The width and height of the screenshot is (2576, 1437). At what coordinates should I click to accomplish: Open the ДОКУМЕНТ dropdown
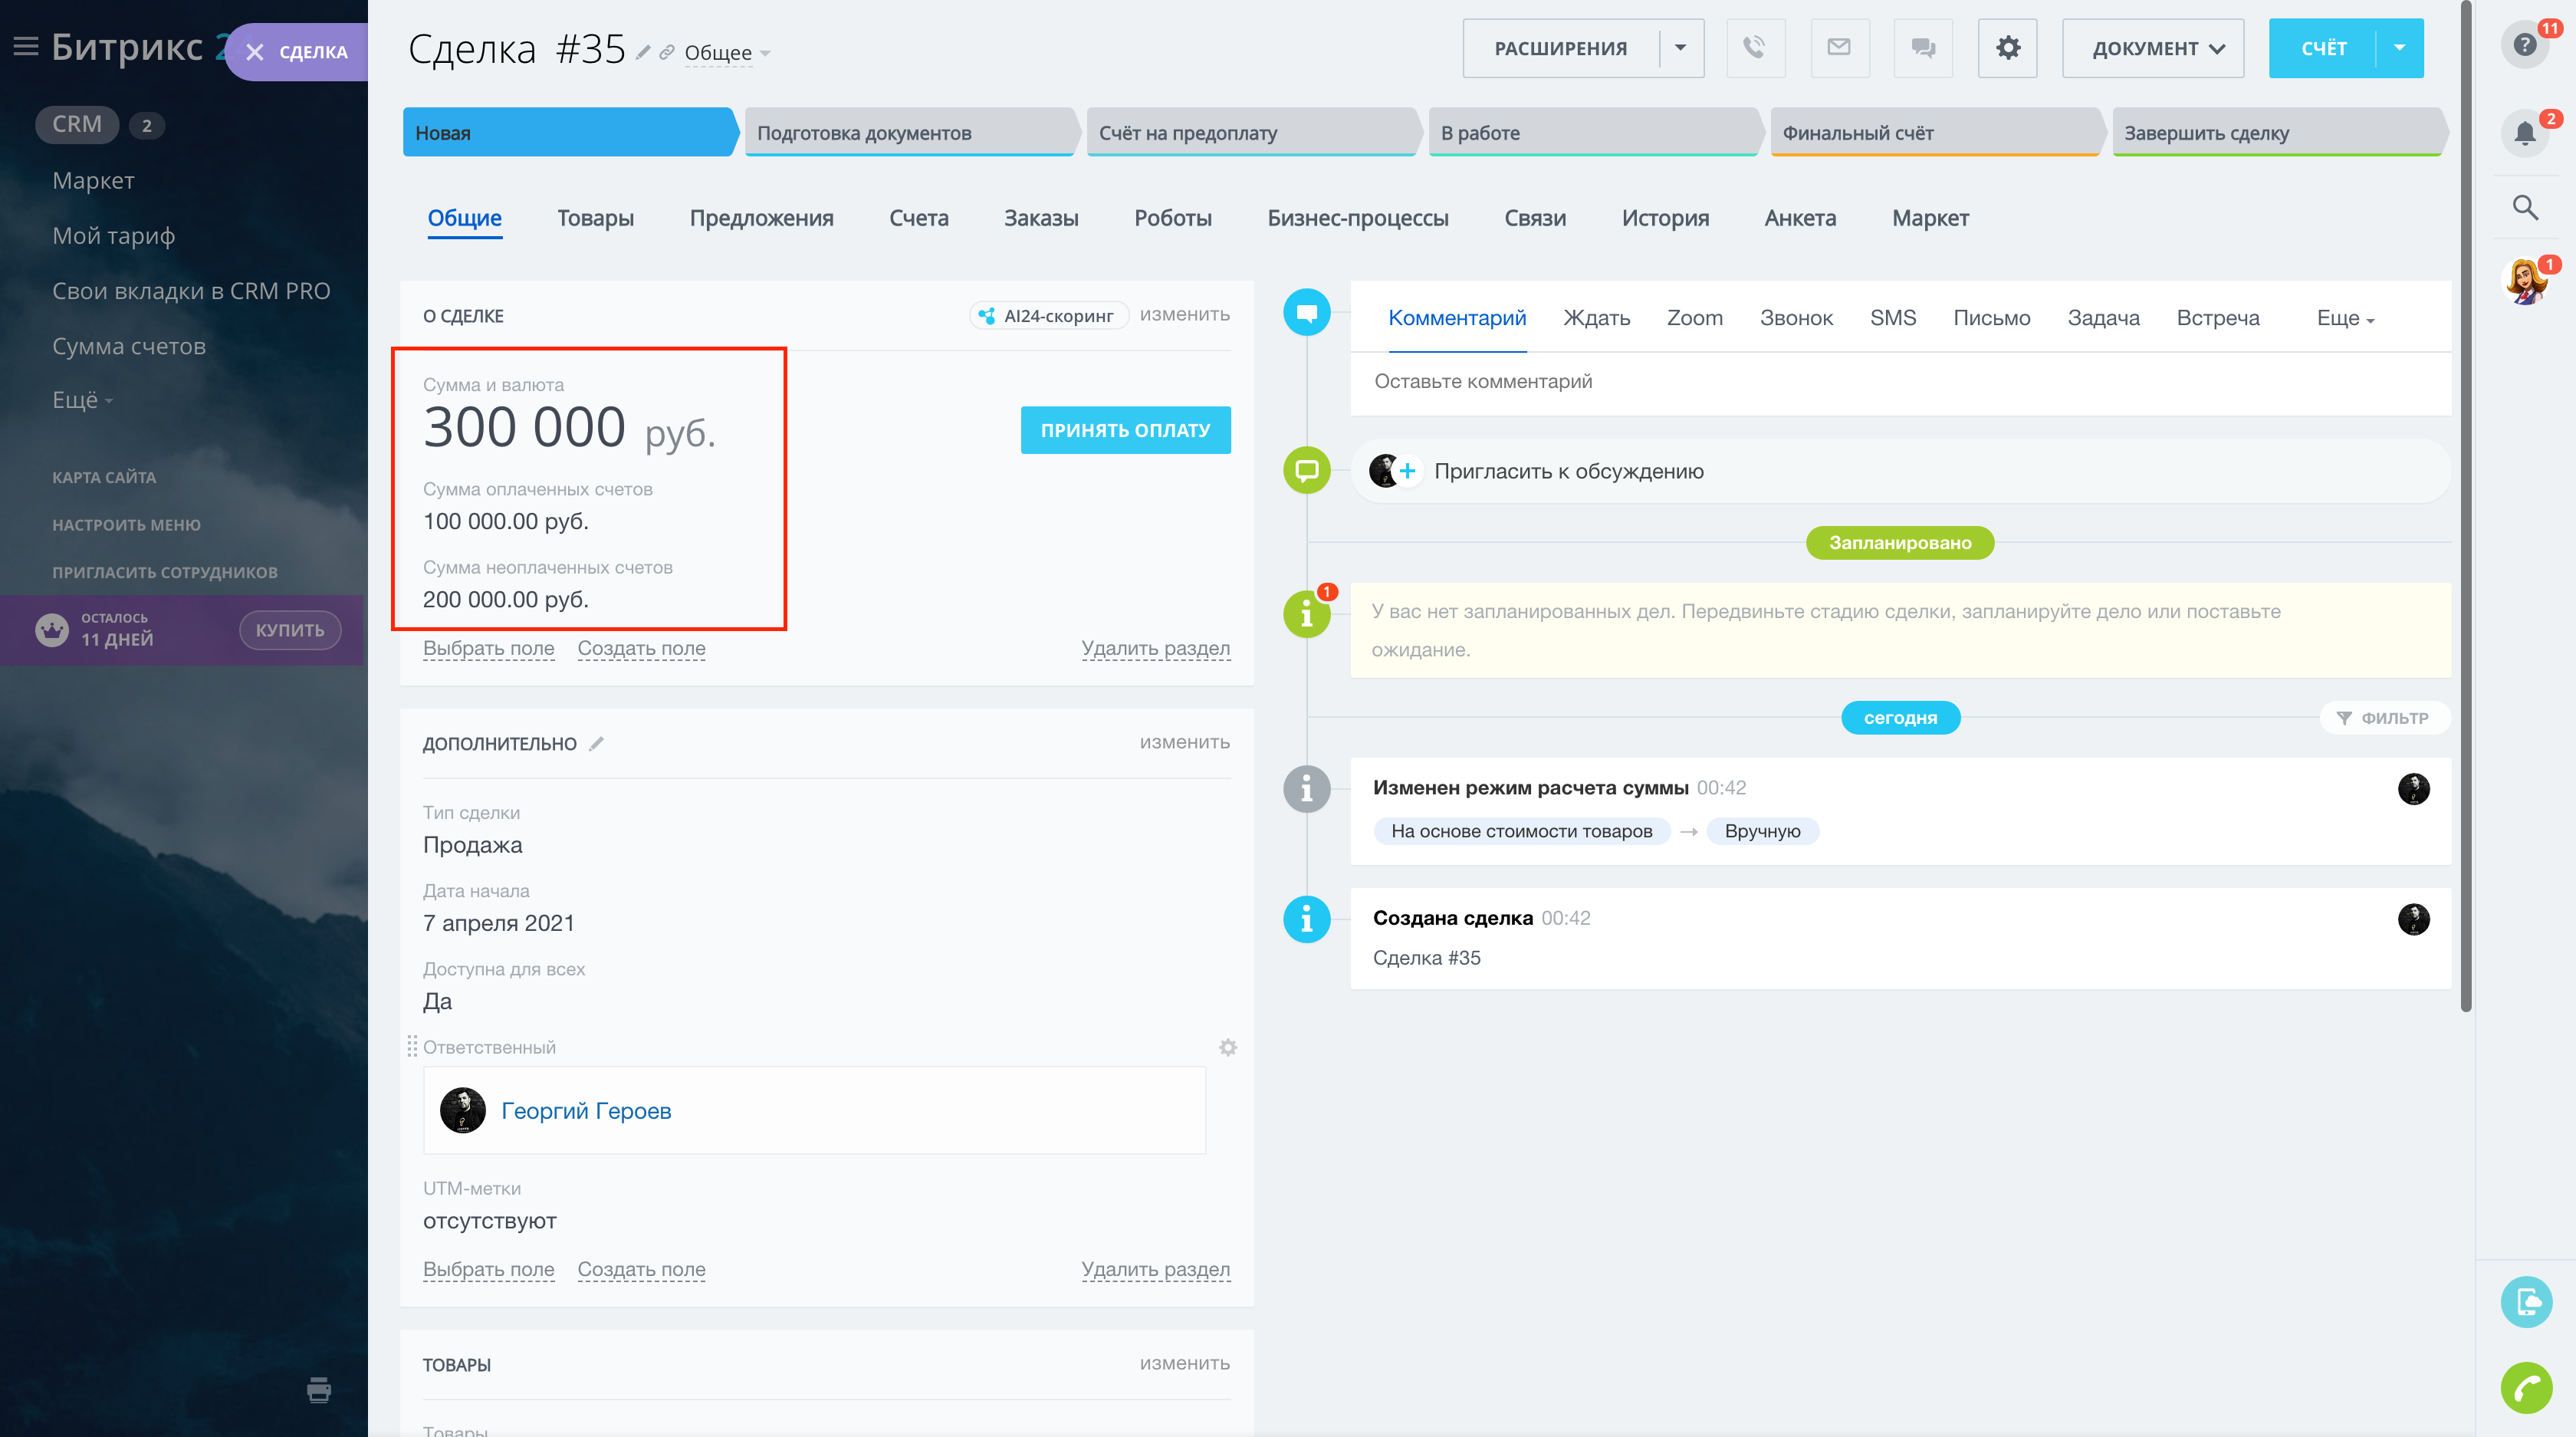2152,48
